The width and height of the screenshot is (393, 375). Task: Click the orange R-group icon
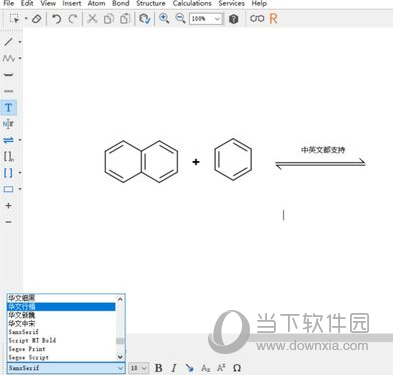(x=273, y=19)
